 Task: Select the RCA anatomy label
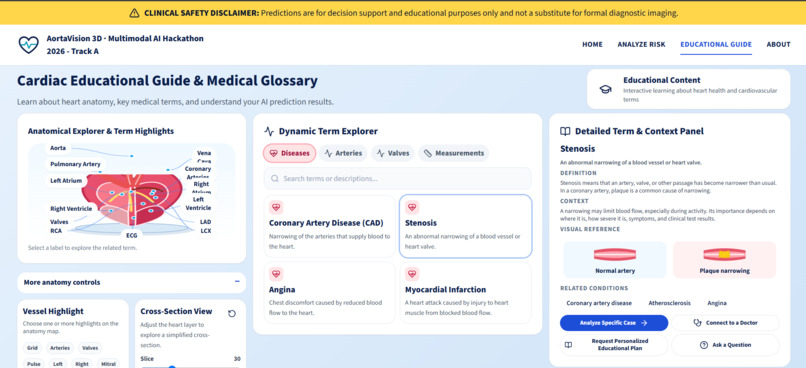pos(56,231)
